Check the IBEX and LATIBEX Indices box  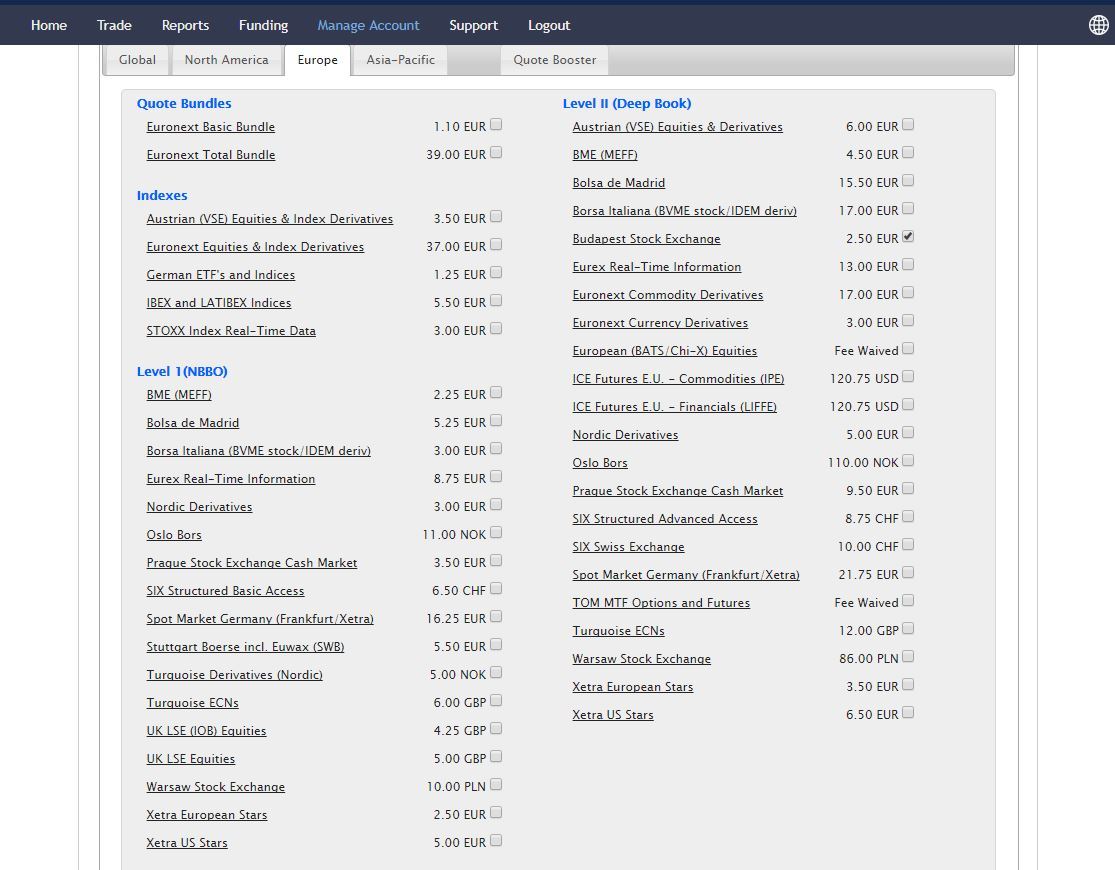[496, 300]
